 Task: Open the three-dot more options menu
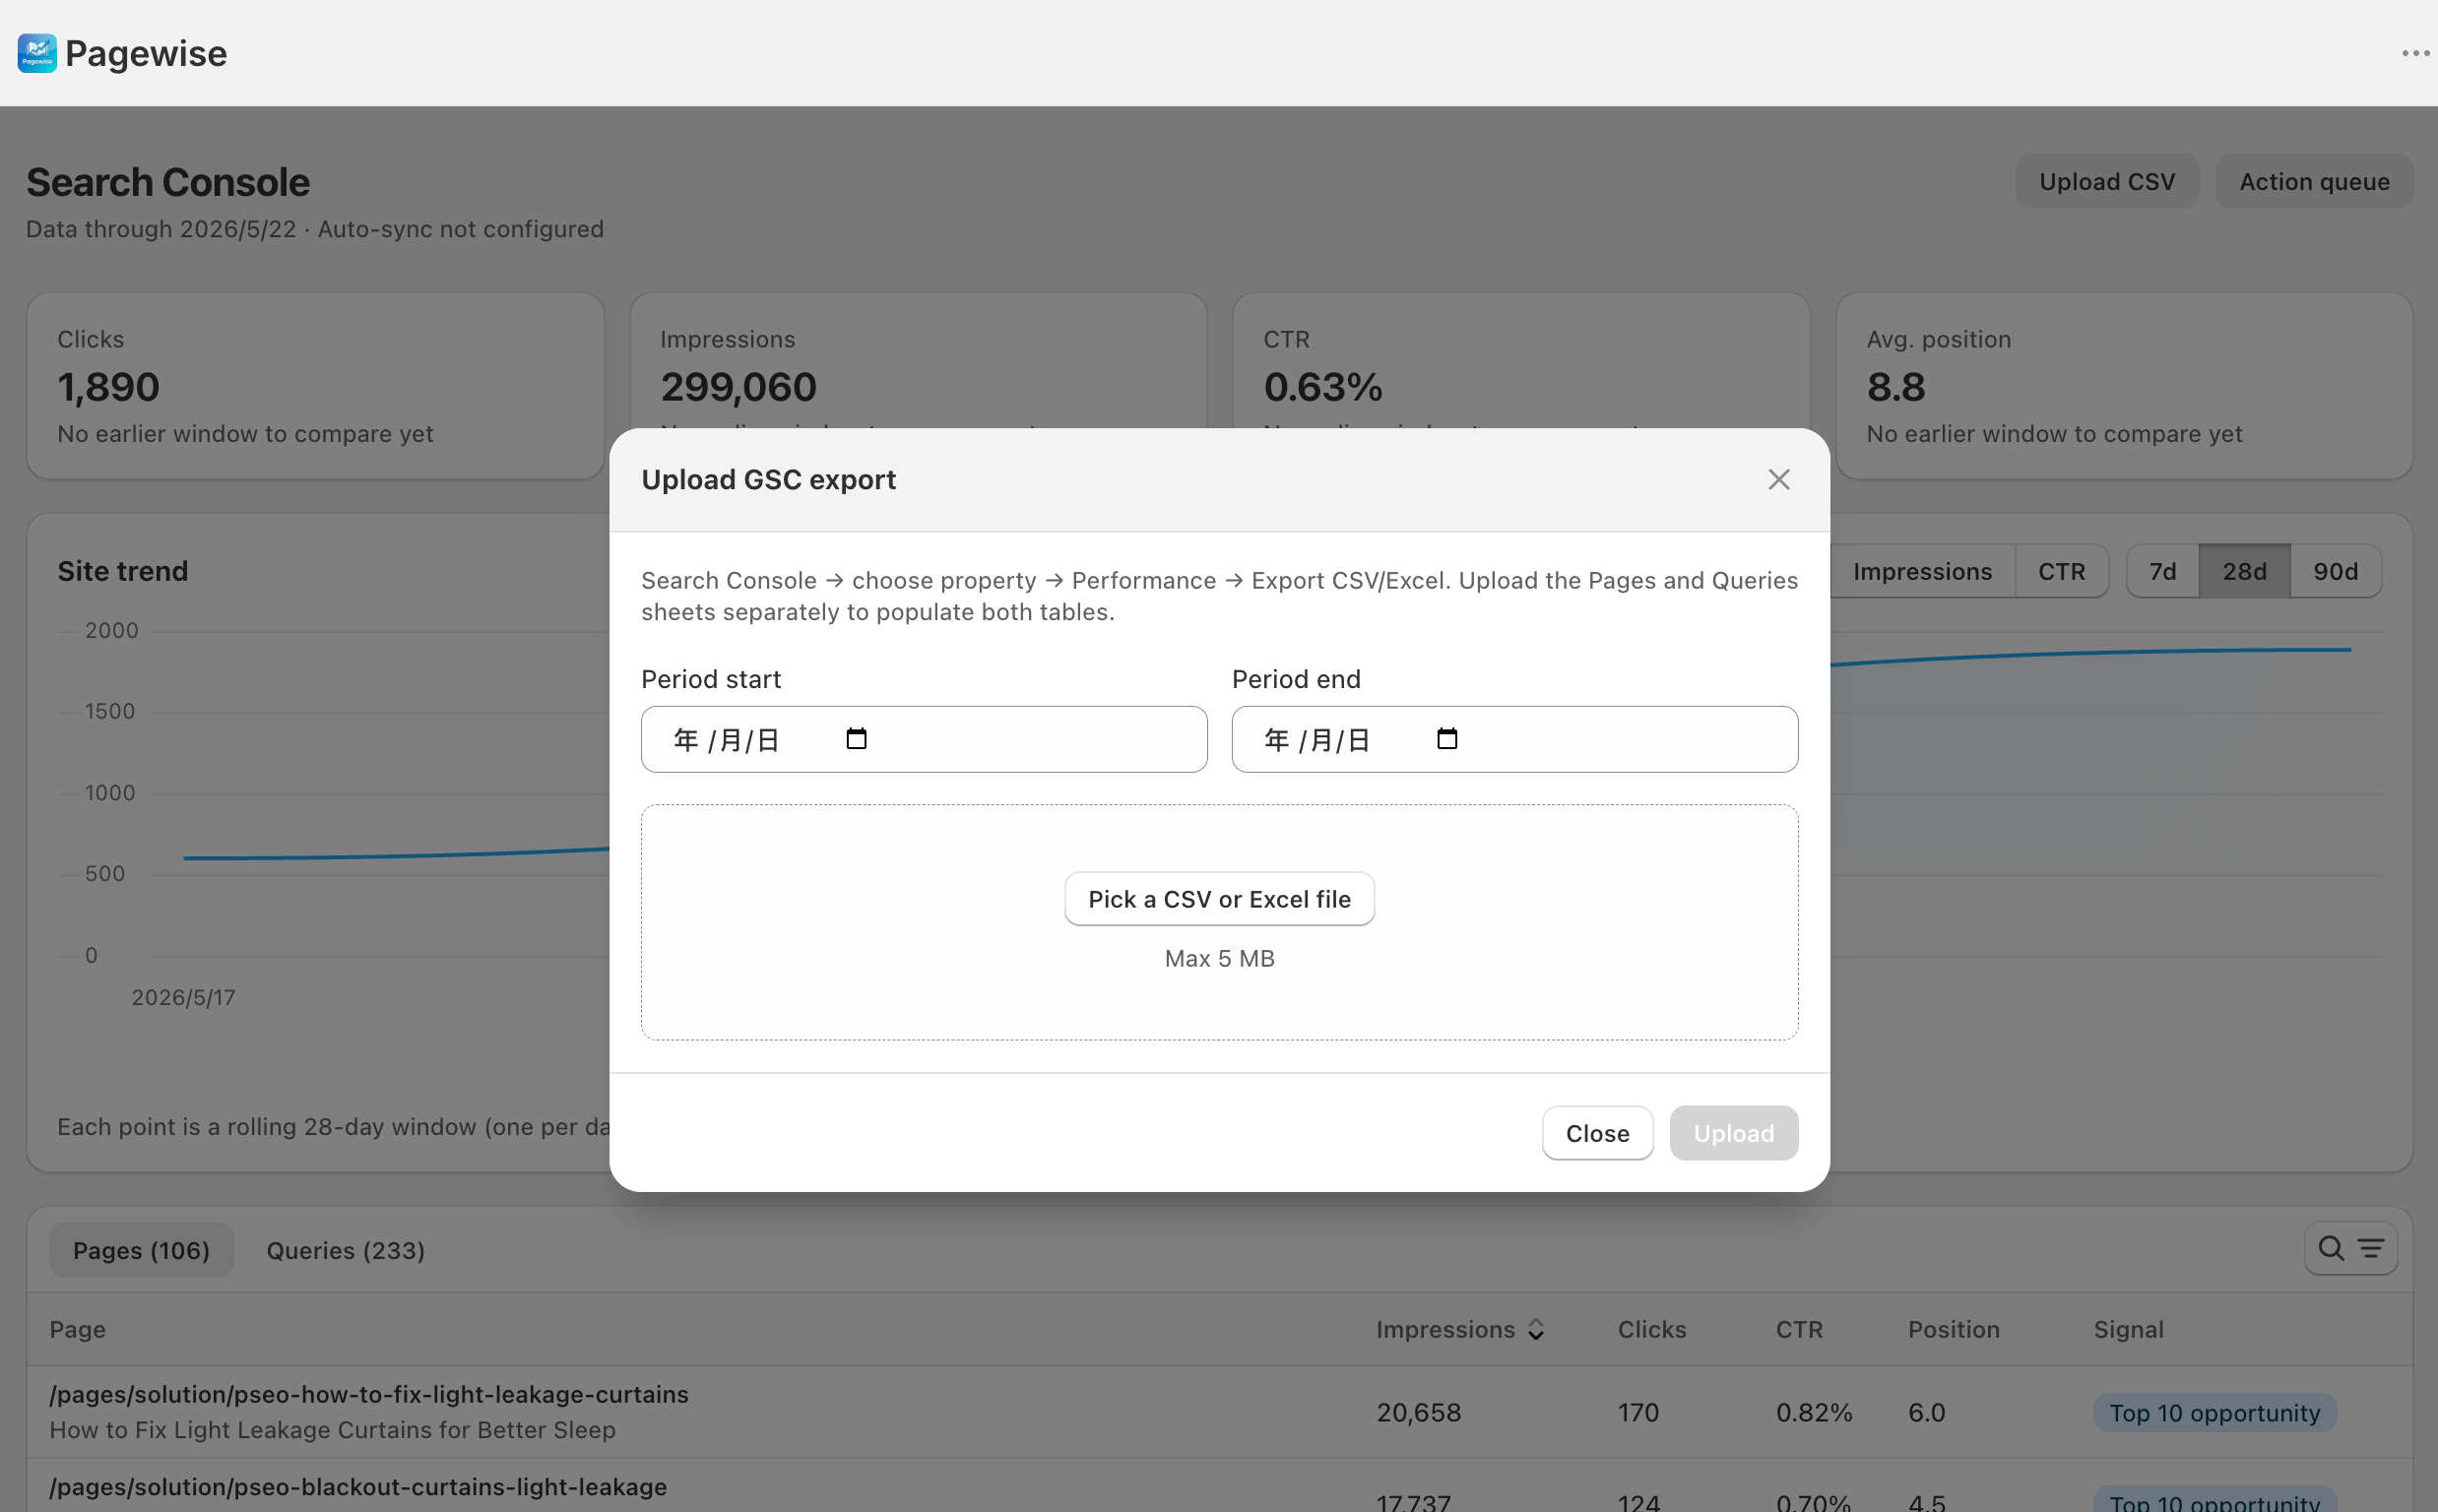click(x=2415, y=53)
